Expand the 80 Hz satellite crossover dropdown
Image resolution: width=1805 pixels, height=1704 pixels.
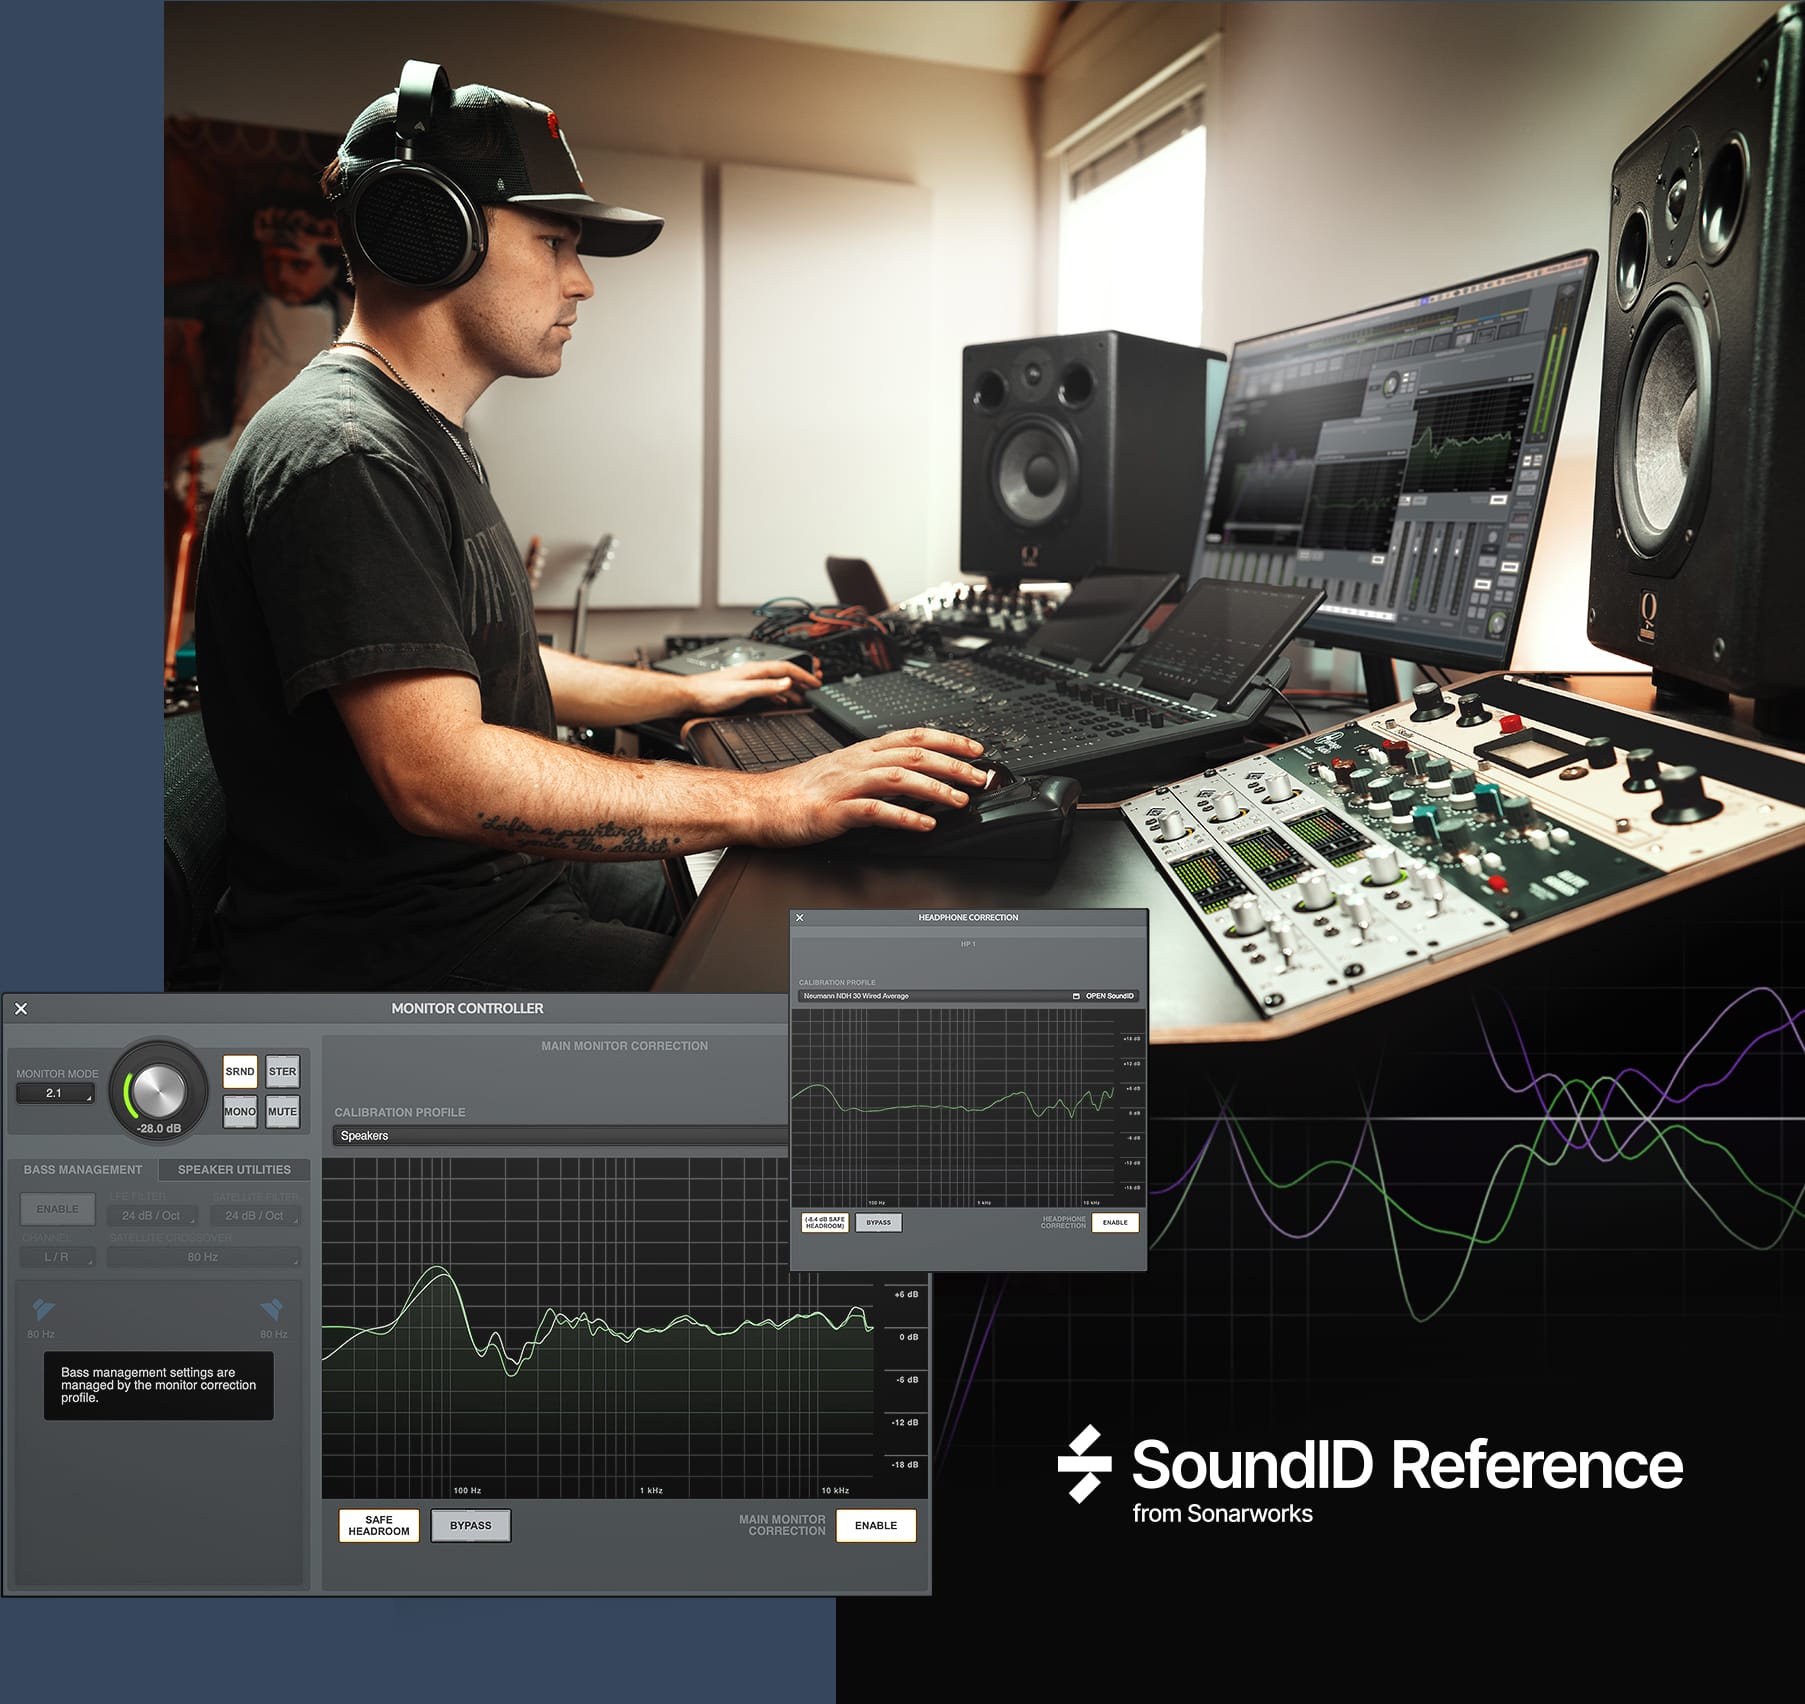coord(203,1257)
